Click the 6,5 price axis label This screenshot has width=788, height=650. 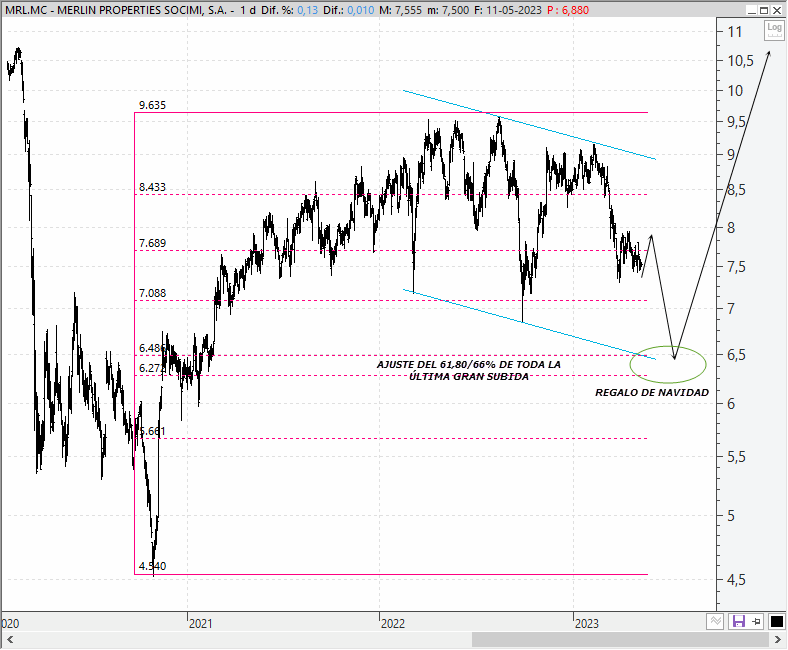(x=737, y=355)
